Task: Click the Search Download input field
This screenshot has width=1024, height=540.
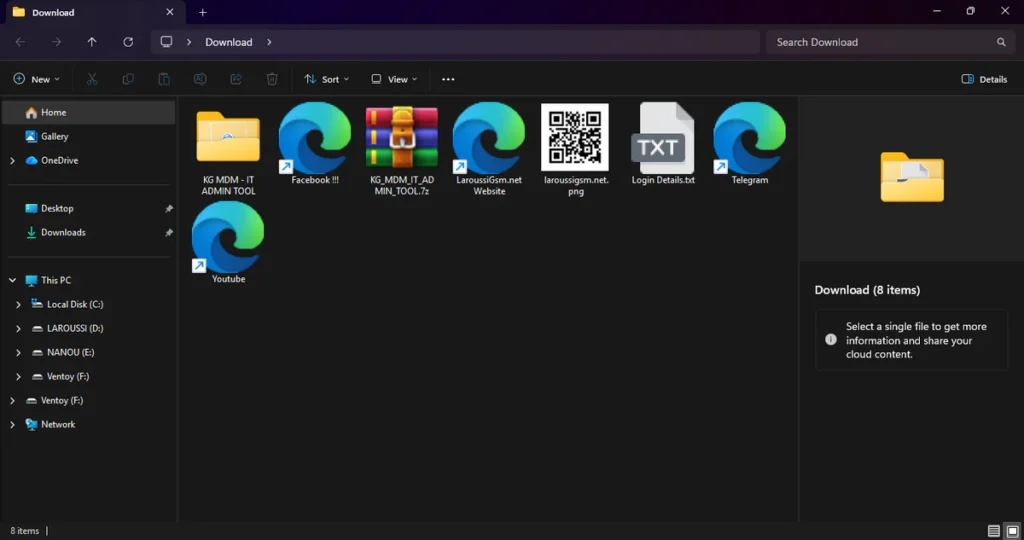Action: (x=880, y=42)
